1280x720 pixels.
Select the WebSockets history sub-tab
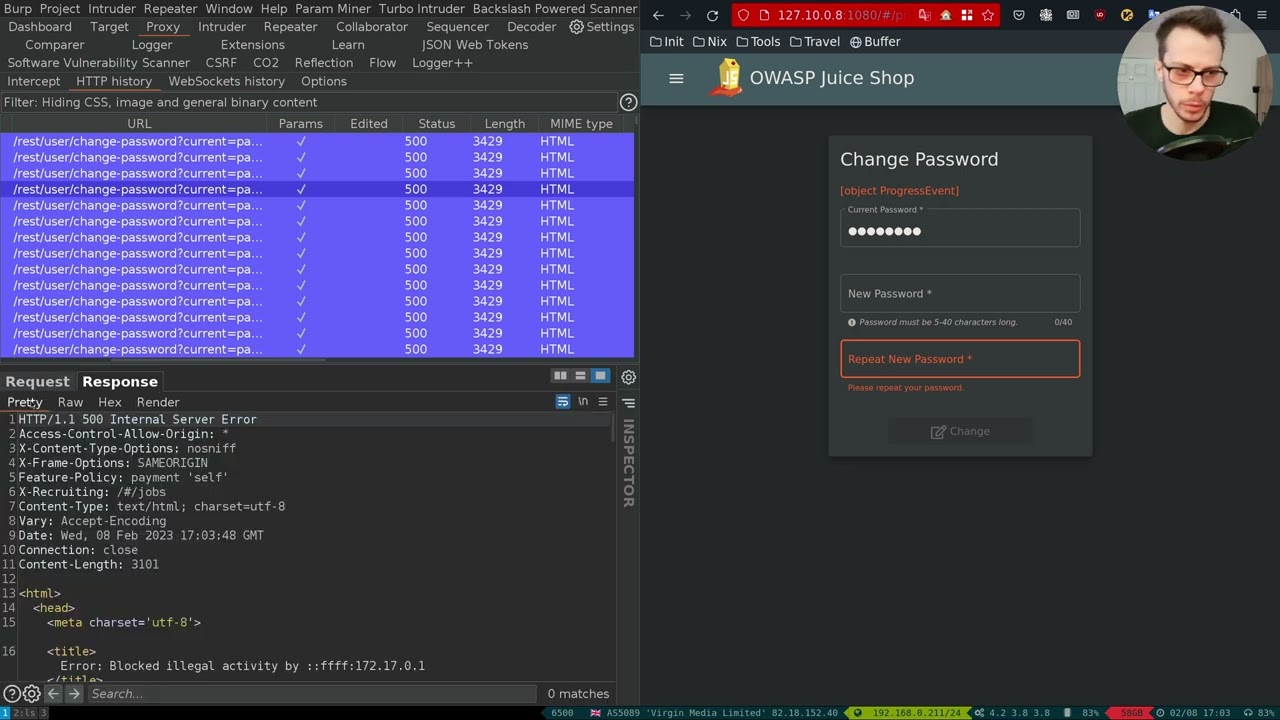point(227,81)
